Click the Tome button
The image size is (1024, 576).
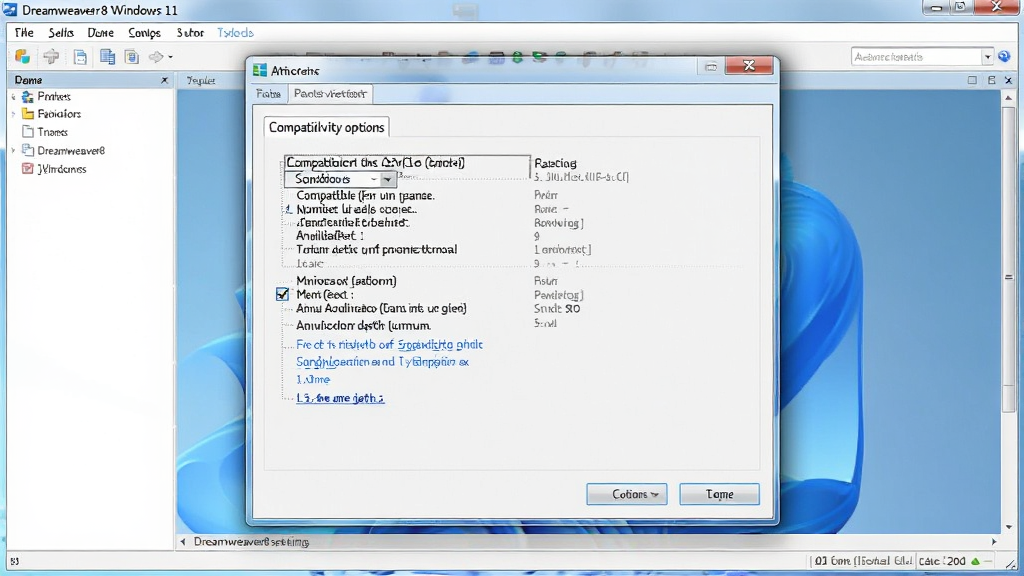[x=720, y=494]
